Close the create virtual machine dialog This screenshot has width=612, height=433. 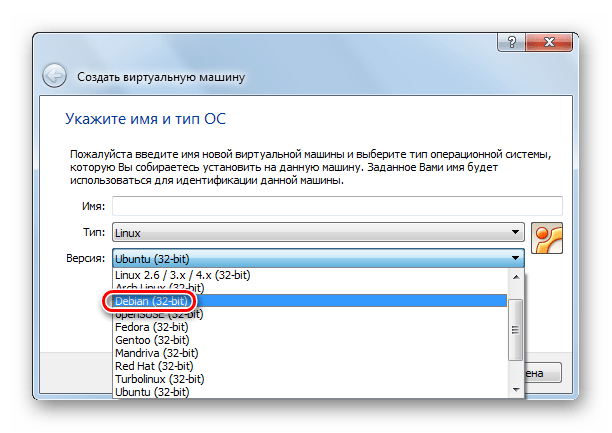(x=549, y=44)
